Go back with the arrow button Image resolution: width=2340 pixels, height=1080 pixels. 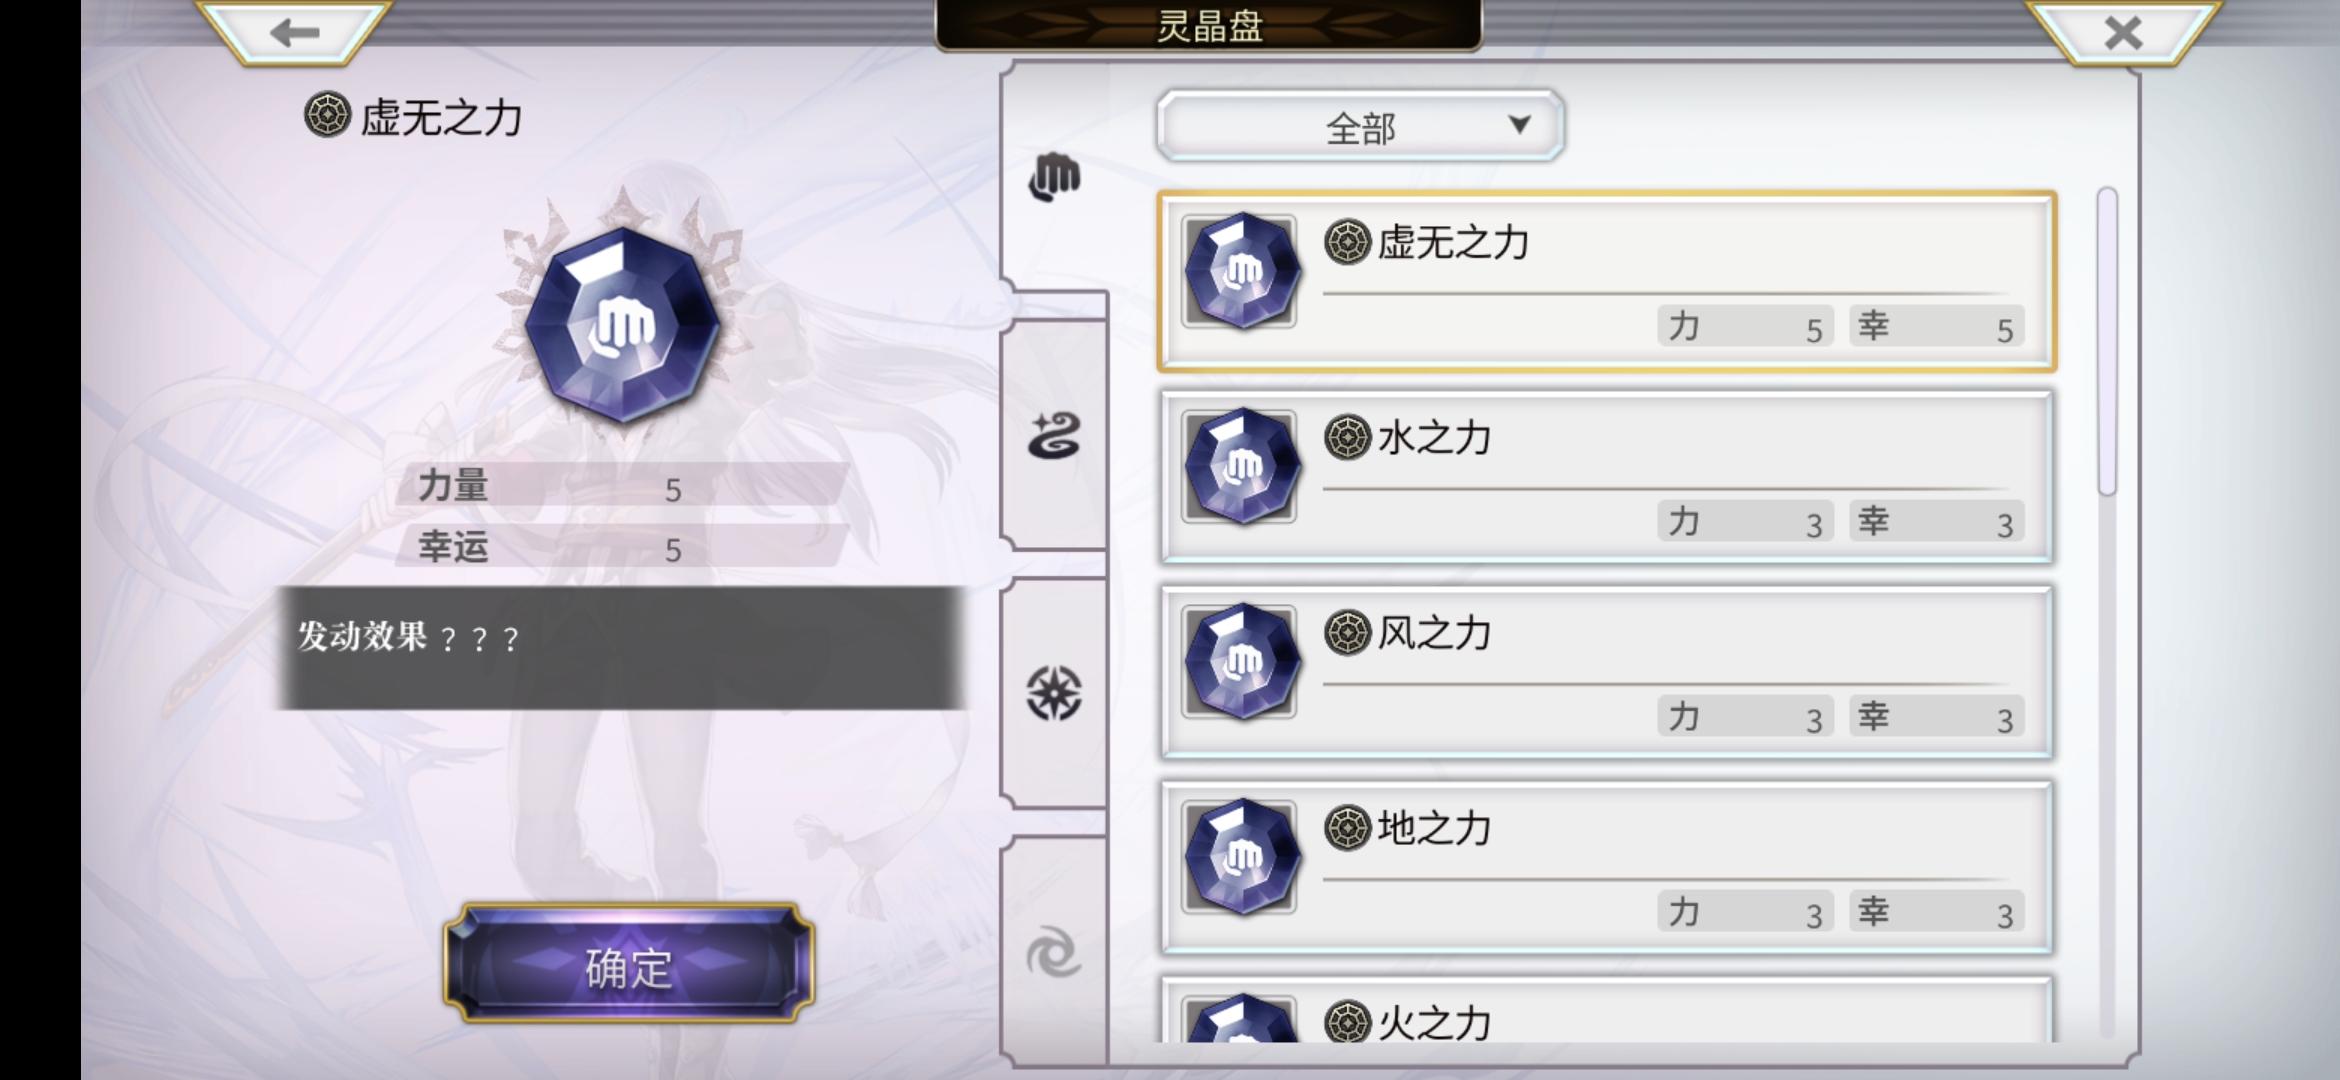[x=294, y=32]
